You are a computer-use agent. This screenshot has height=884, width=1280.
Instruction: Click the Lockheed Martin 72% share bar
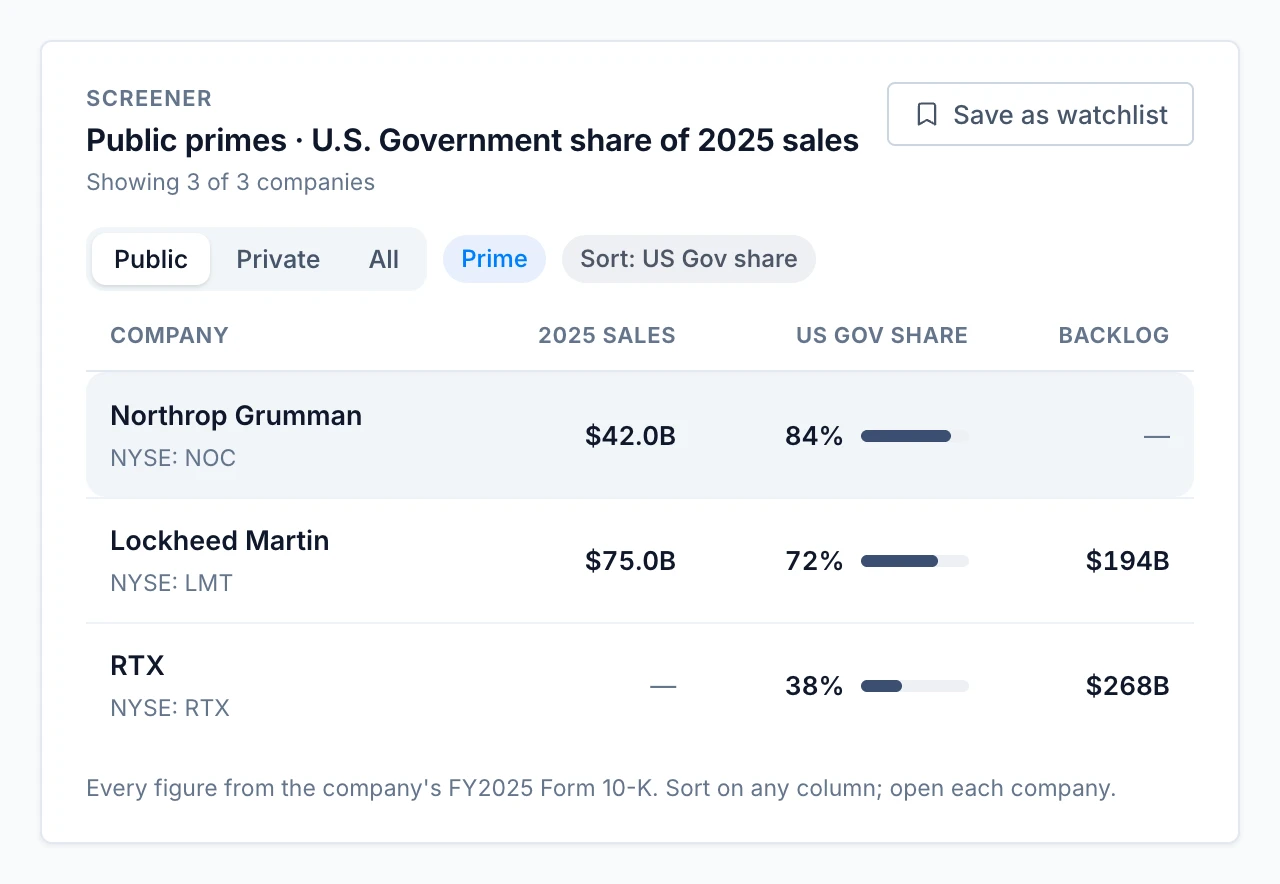(x=915, y=561)
